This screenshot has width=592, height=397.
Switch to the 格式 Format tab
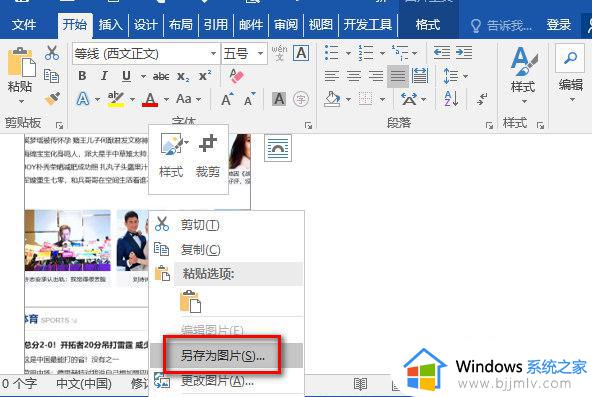point(427,25)
